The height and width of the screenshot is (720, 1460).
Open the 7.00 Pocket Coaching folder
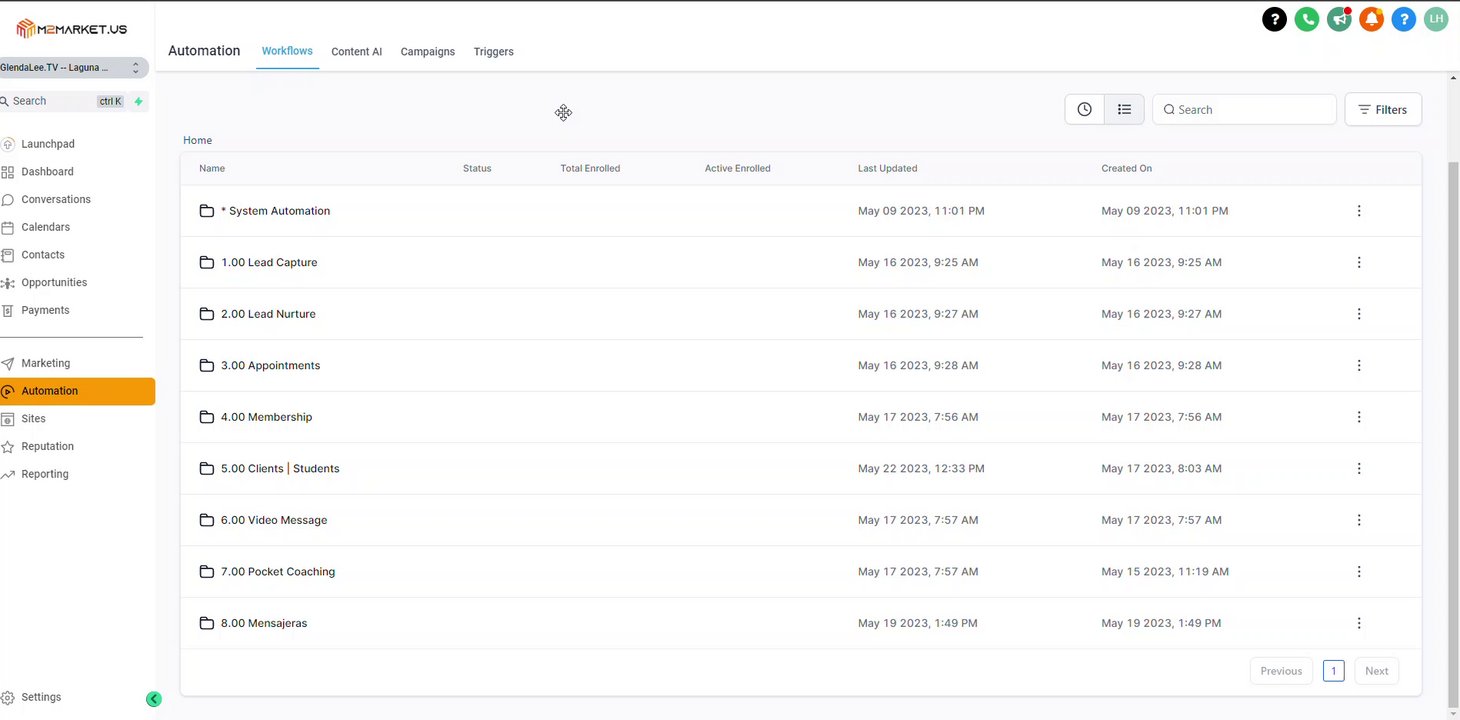coord(278,571)
